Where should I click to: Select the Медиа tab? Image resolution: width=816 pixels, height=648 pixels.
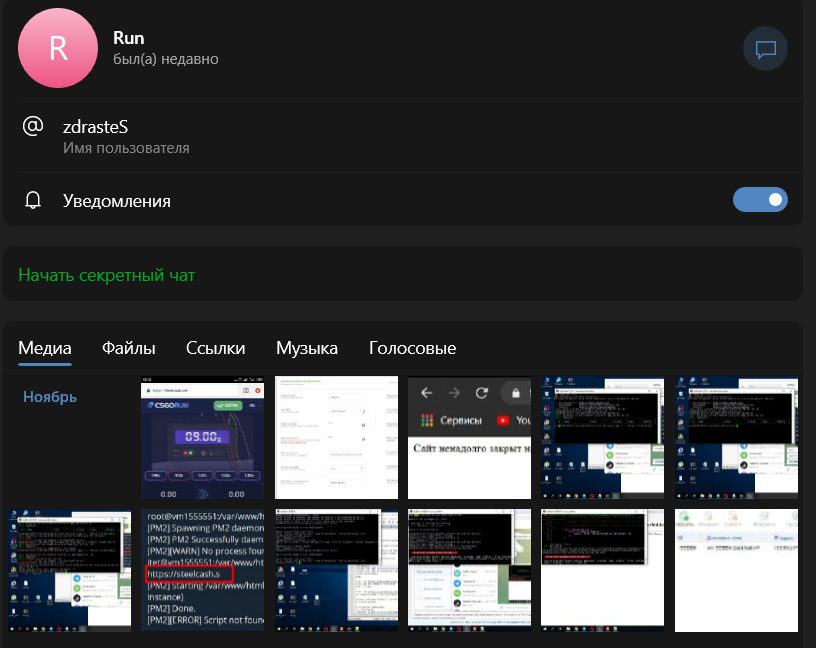[45, 348]
